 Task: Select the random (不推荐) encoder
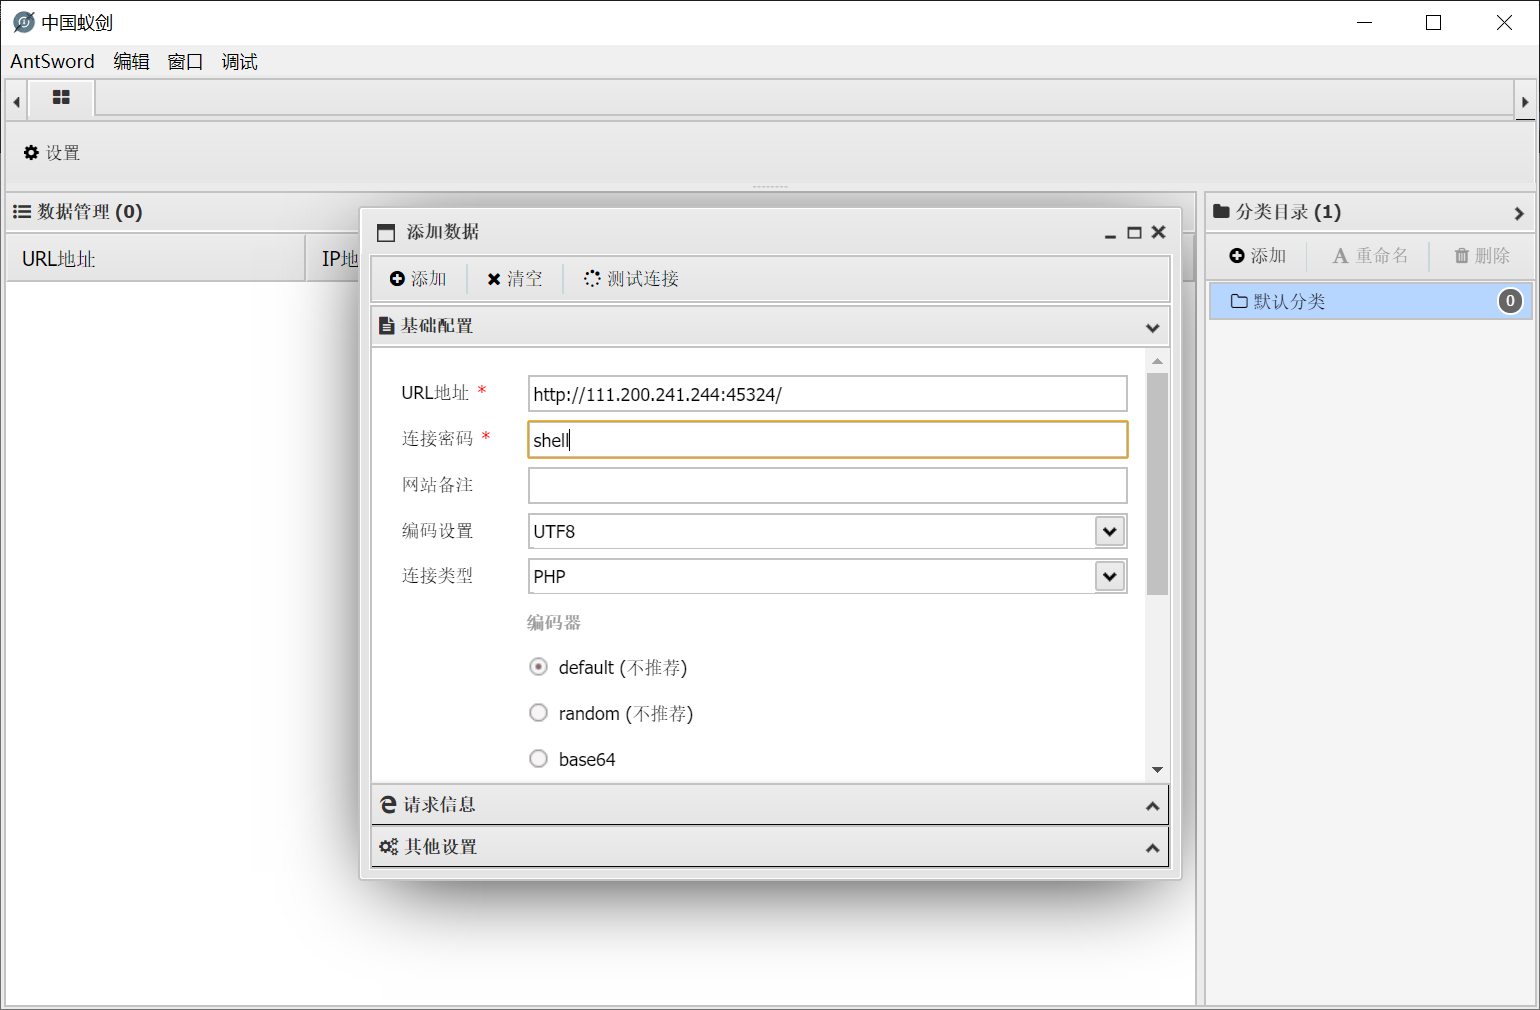[539, 713]
